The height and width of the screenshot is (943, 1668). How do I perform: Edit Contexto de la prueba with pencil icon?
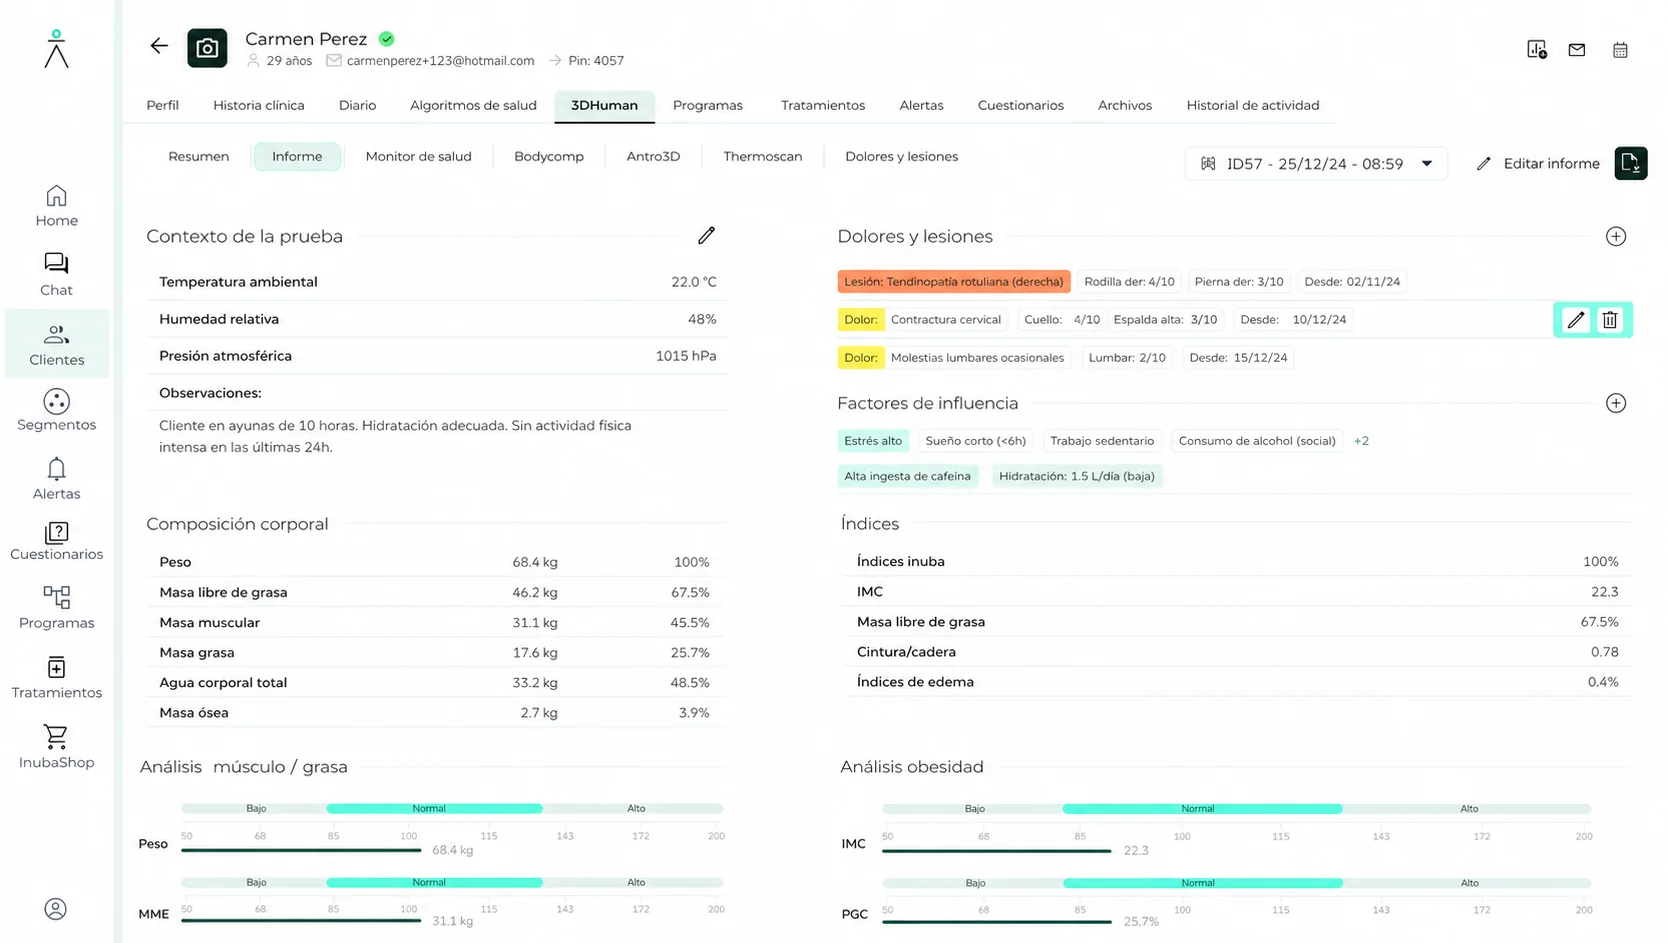click(x=707, y=236)
